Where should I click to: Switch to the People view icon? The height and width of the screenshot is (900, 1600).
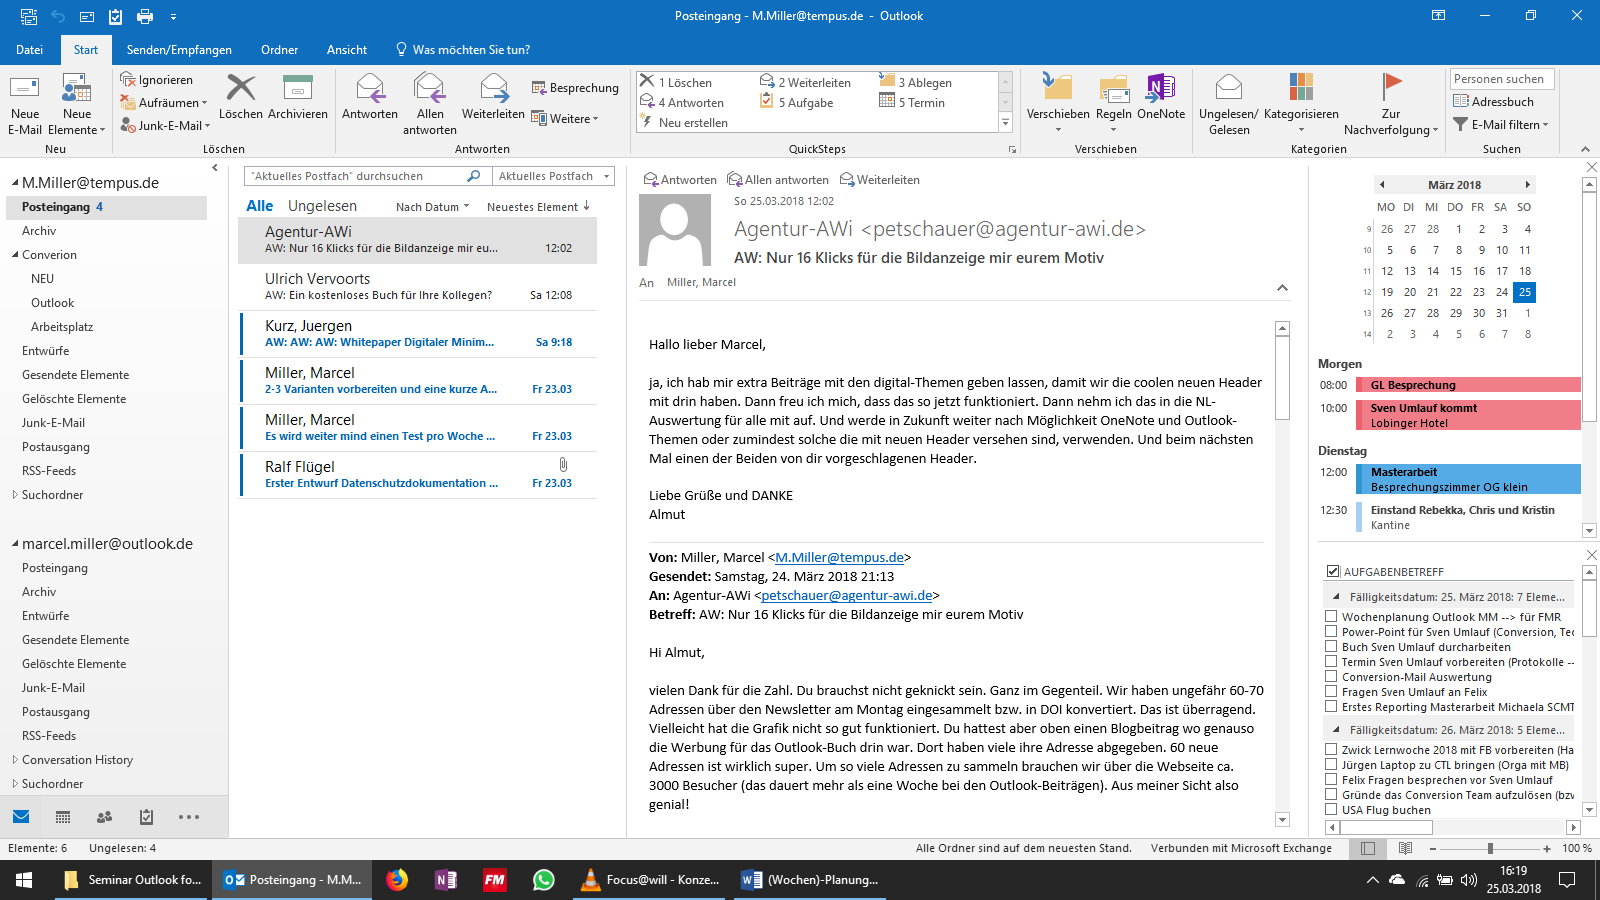click(x=104, y=817)
